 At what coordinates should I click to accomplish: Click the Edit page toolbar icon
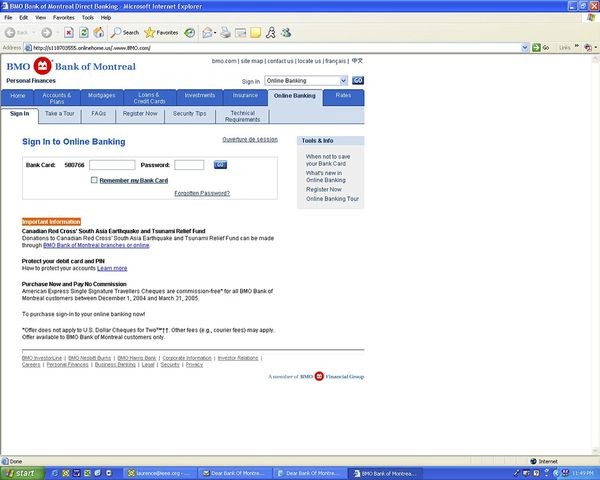click(240, 33)
